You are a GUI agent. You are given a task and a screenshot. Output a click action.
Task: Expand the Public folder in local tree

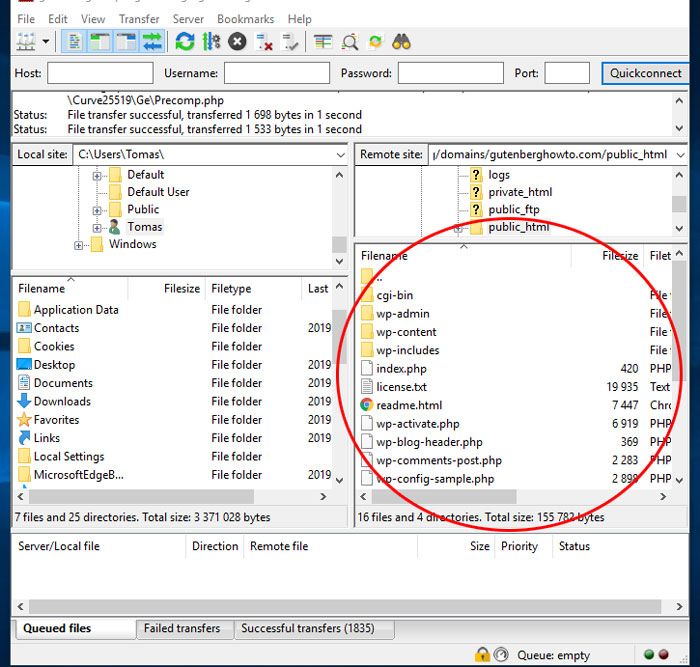(97, 210)
